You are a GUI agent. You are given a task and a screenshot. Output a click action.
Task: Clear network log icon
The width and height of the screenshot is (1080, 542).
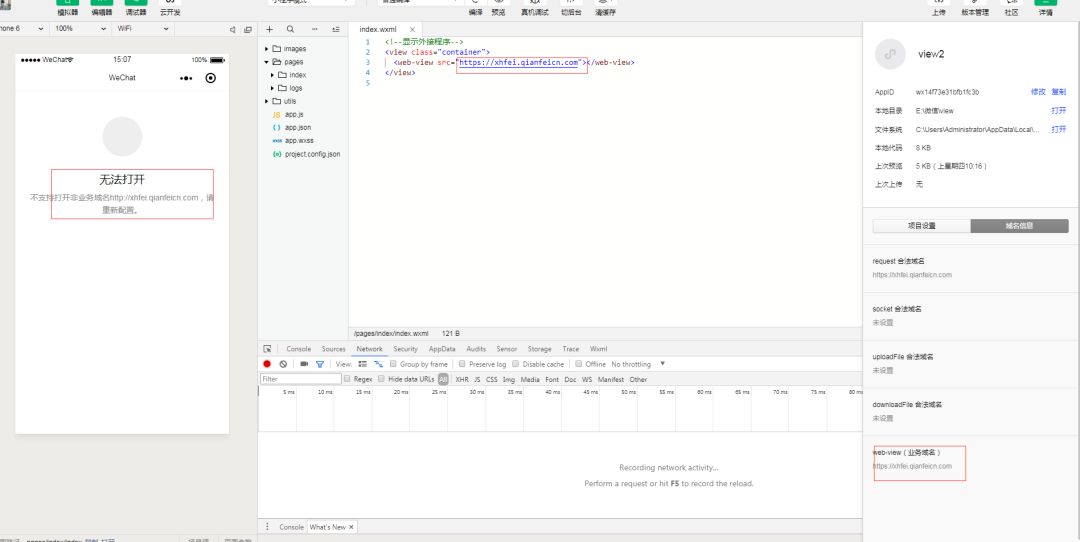pyautogui.click(x=283, y=364)
